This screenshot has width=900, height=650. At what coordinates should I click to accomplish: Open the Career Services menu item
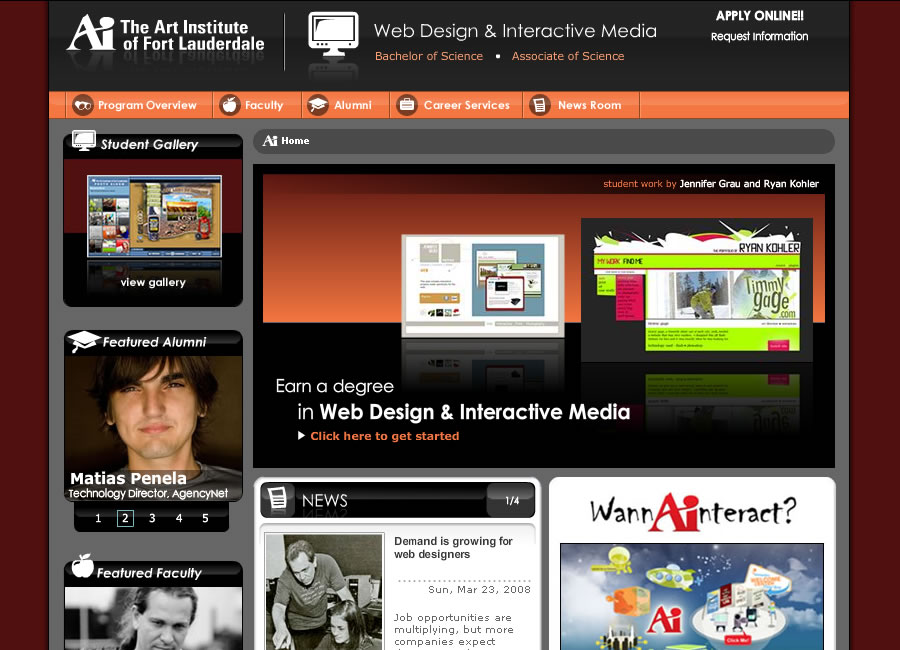[x=466, y=105]
